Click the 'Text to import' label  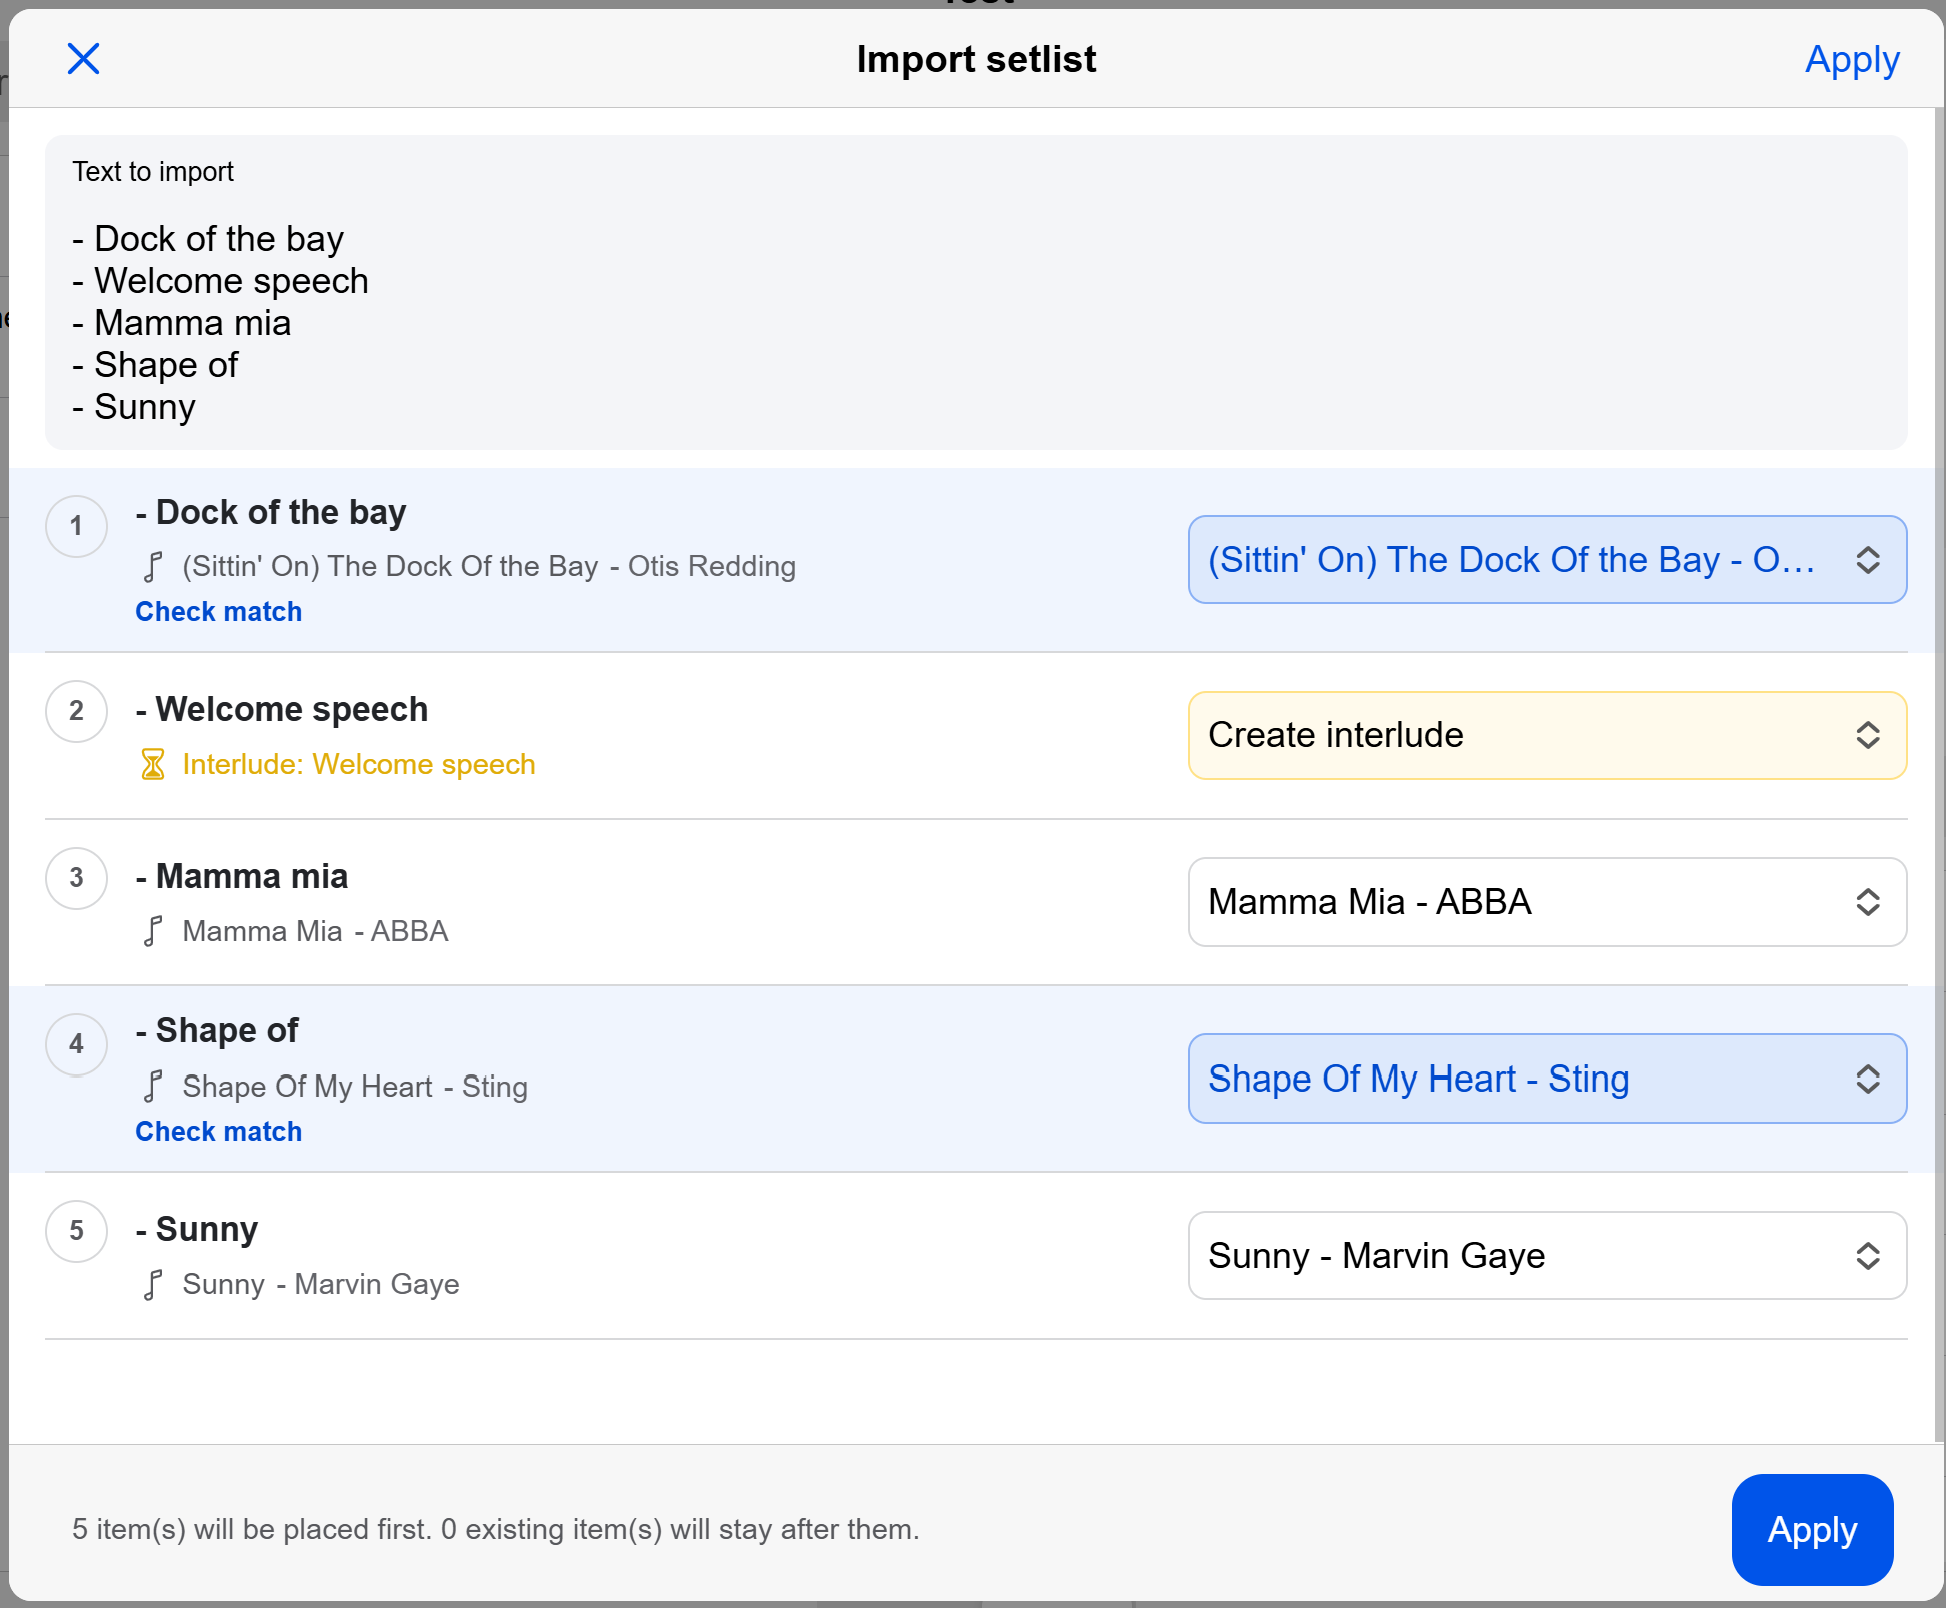pos(153,172)
